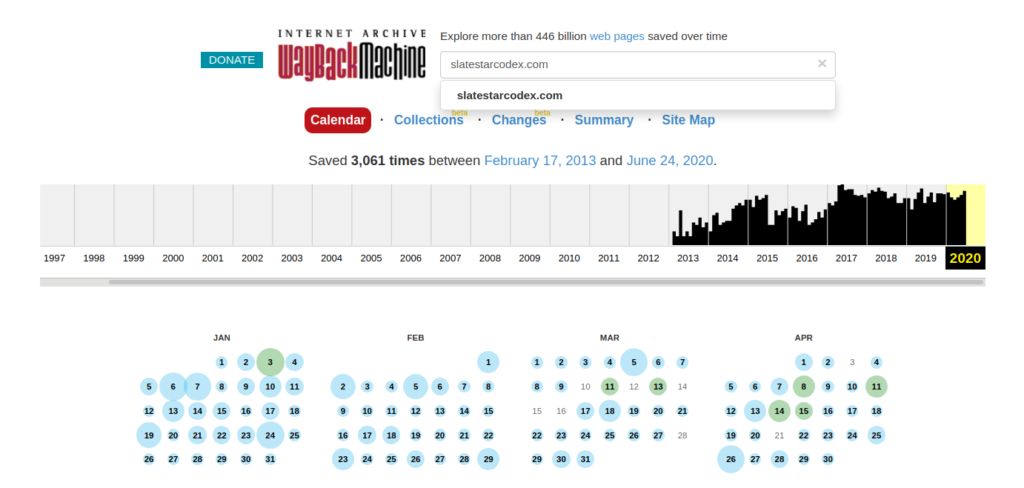Open March 30 snapshot
This screenshot has width=1024, height=488.
click(x=561, y=459)
